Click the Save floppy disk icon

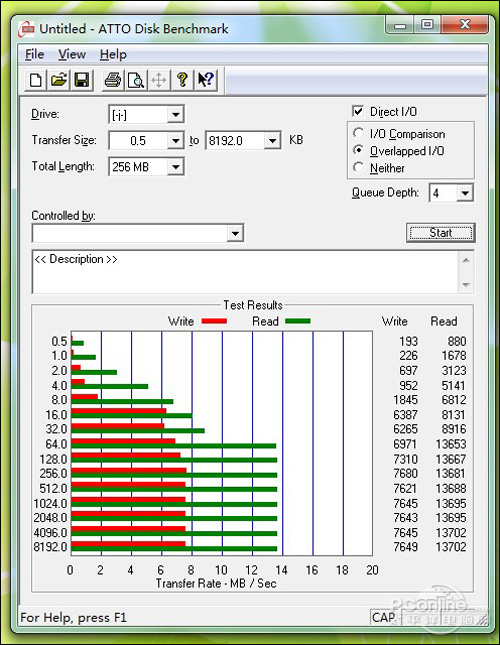coord(82,80)
